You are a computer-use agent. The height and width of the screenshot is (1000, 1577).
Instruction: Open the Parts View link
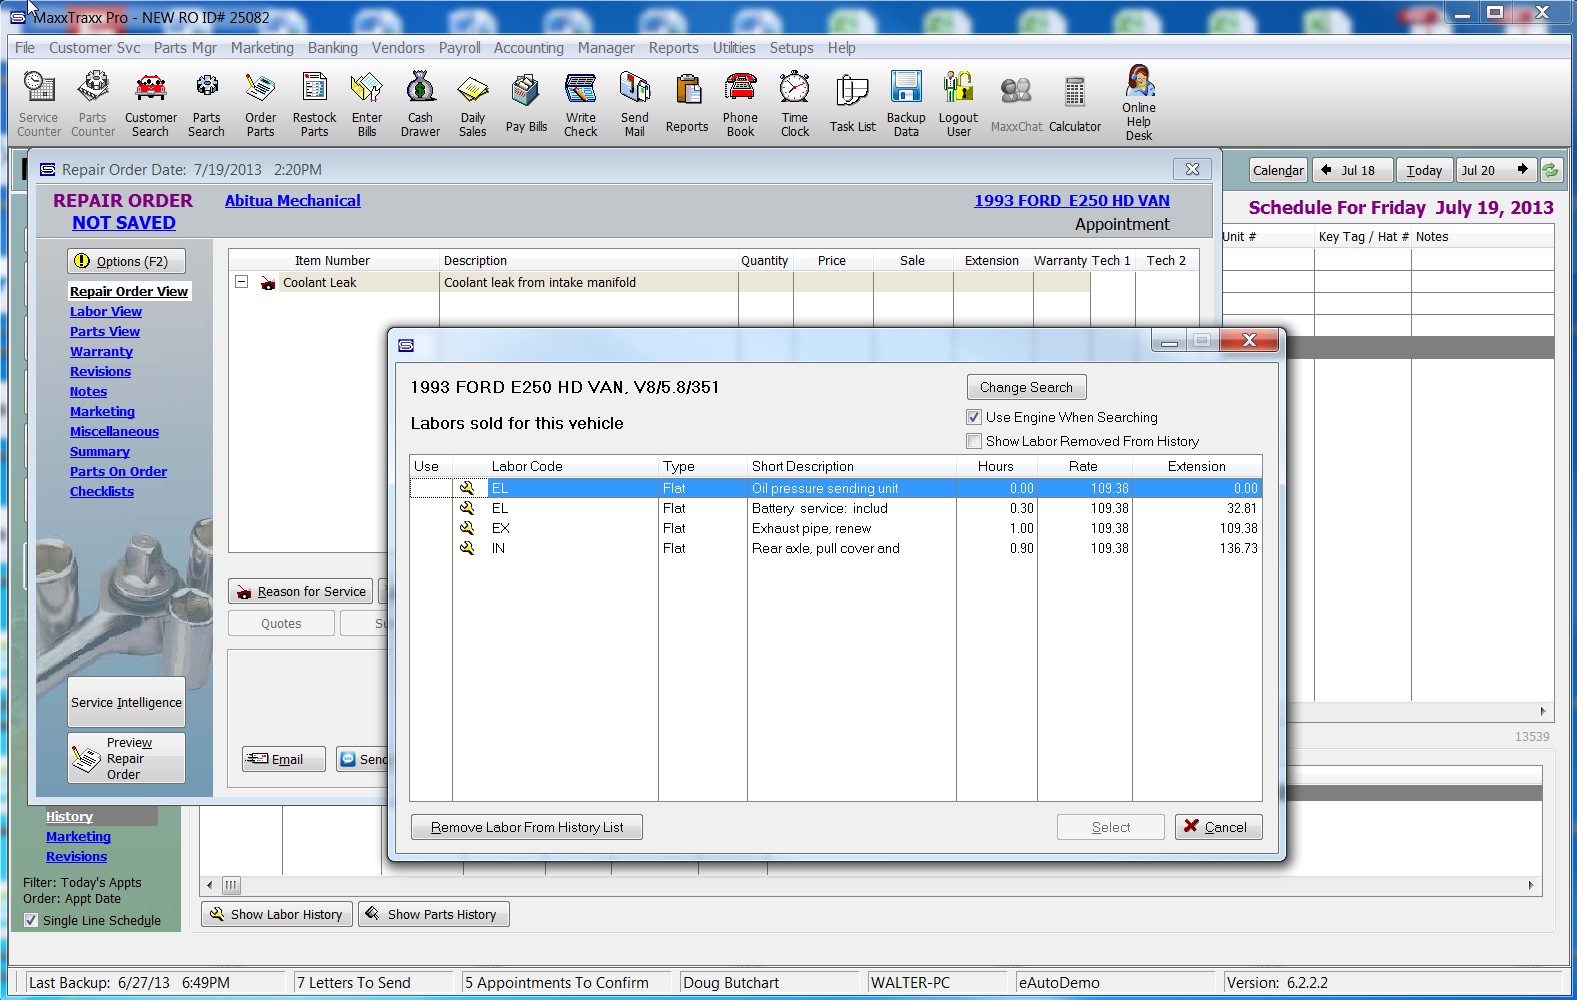105,332
